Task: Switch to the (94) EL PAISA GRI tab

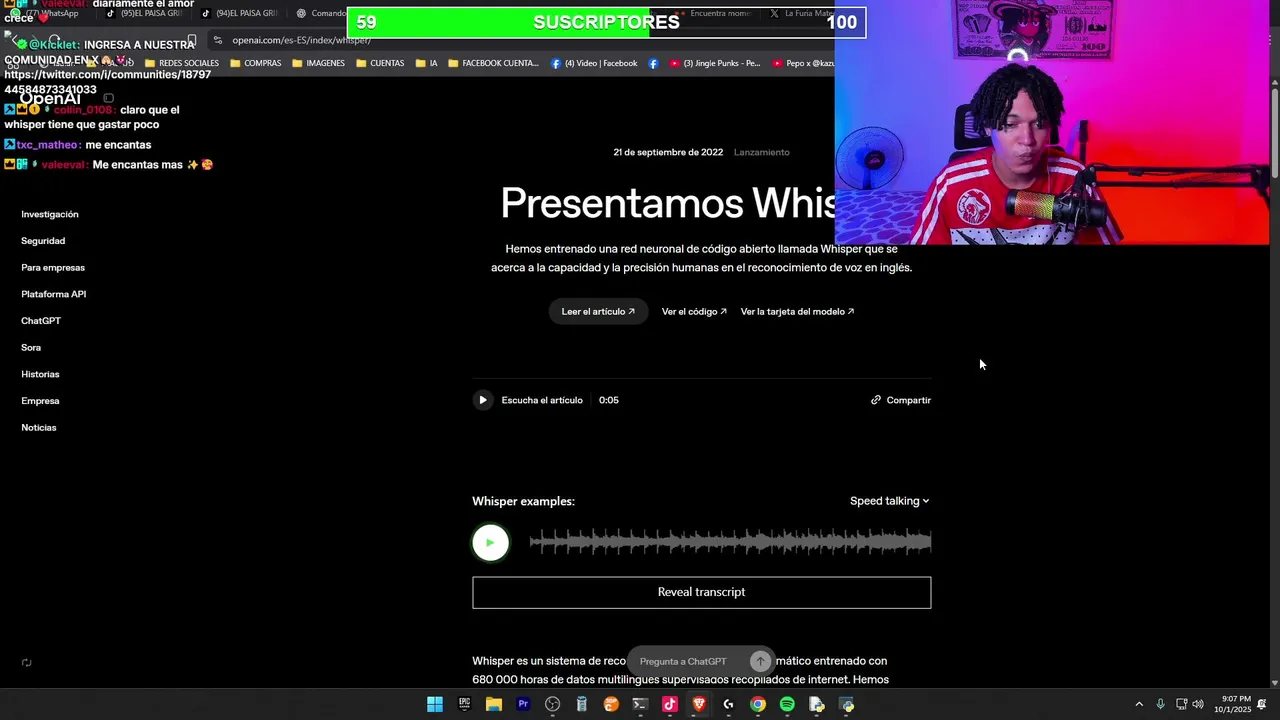Action: coord(240,13)
